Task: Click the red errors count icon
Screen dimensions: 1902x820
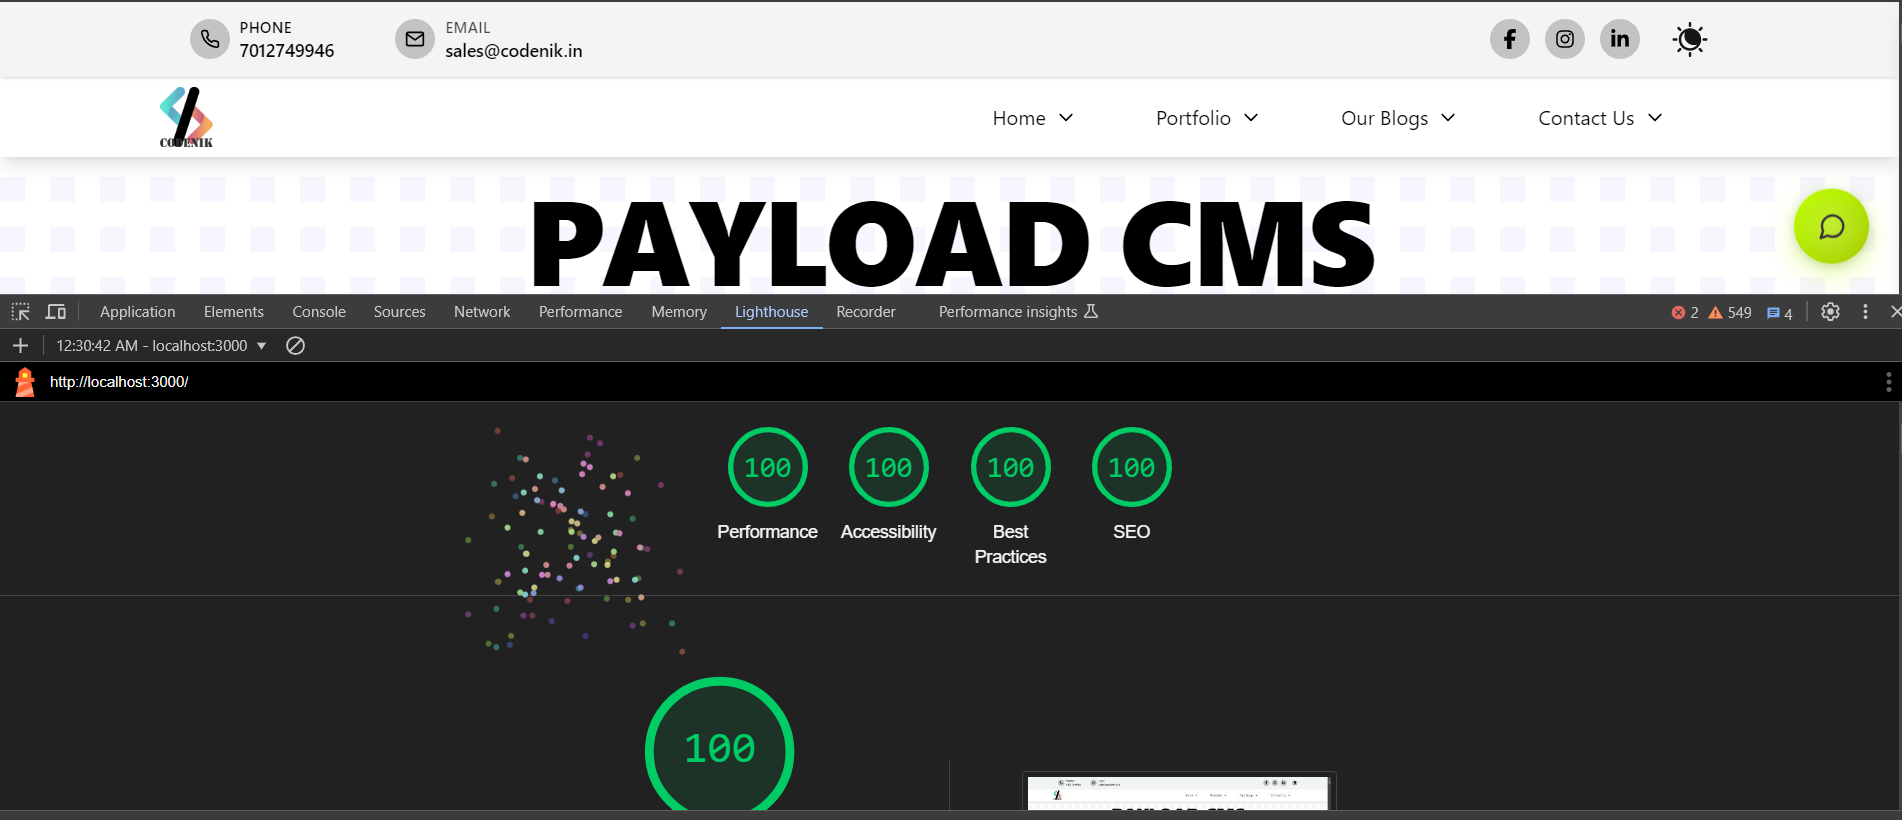Action: click(x=1678, y=313)
